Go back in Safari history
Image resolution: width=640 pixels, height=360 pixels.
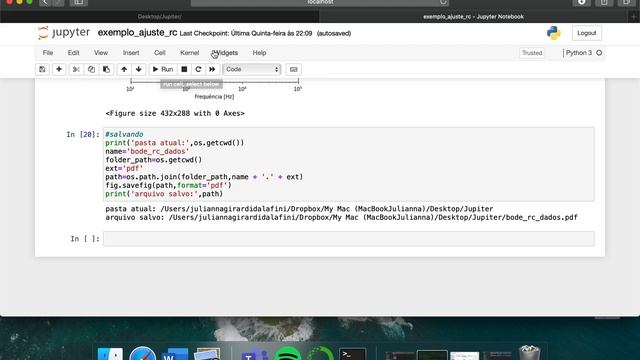(x=45, y=2)
